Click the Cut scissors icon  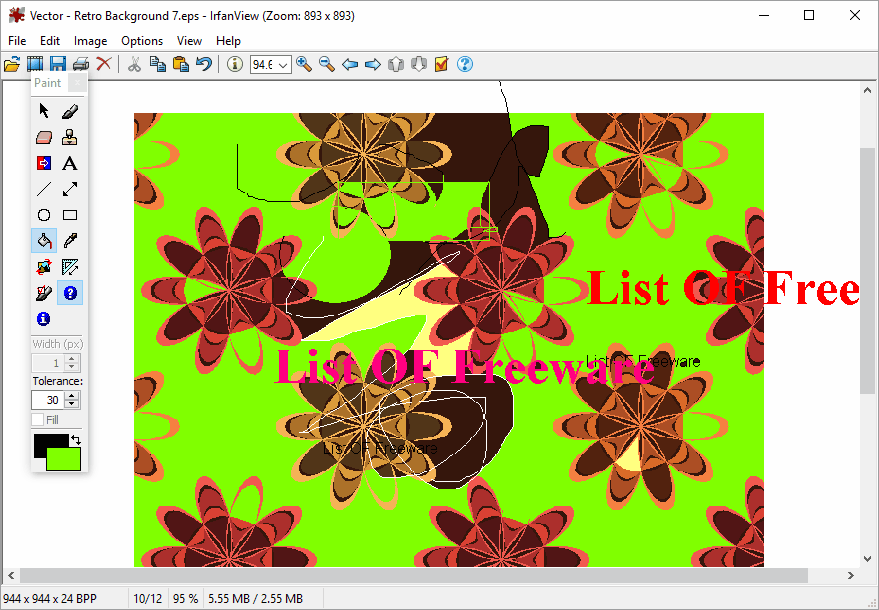click(134, 64)
